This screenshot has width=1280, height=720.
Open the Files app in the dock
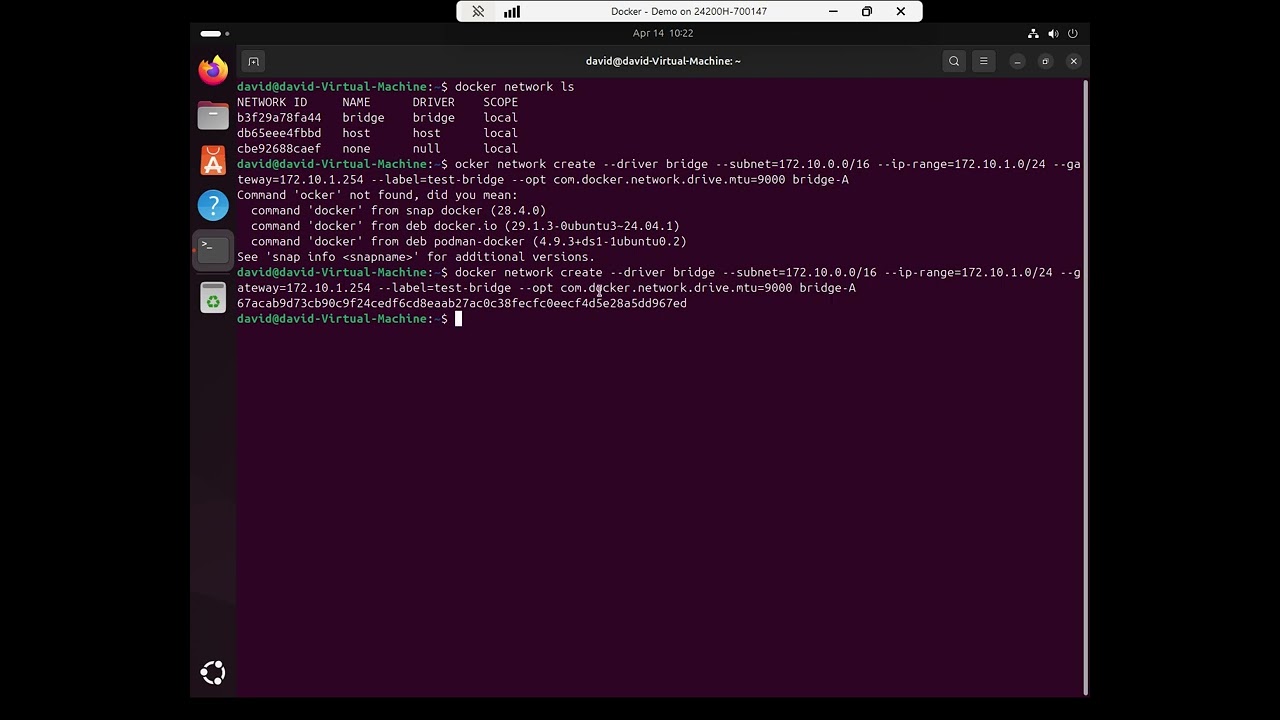(213, 116)
